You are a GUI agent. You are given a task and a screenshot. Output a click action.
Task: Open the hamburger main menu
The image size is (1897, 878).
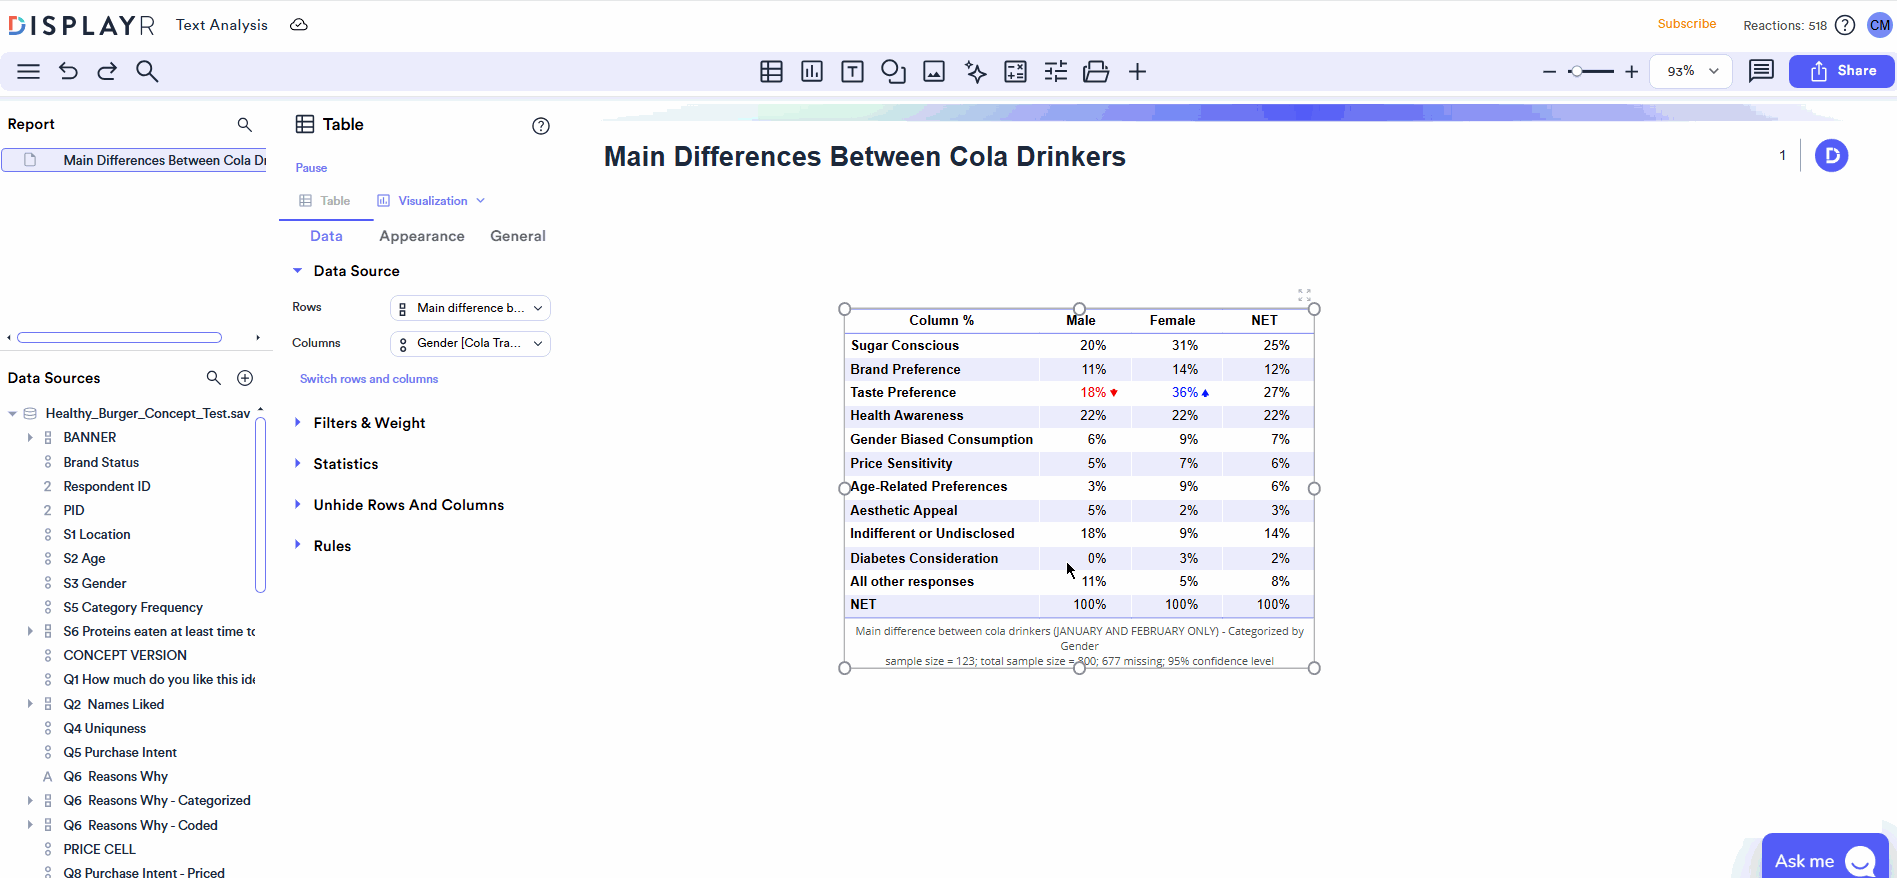[28, 71]
